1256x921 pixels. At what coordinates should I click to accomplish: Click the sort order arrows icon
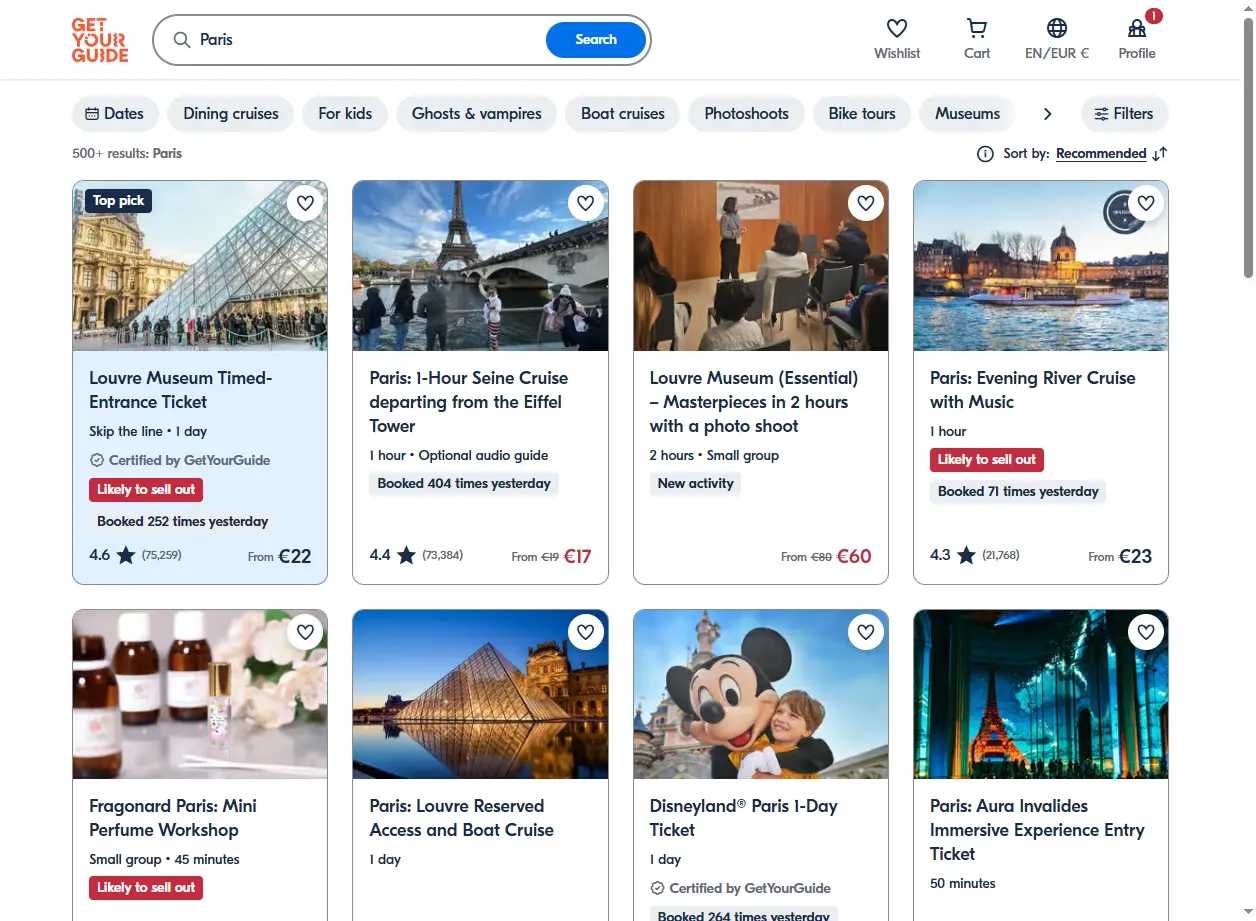click(1160, 153)
